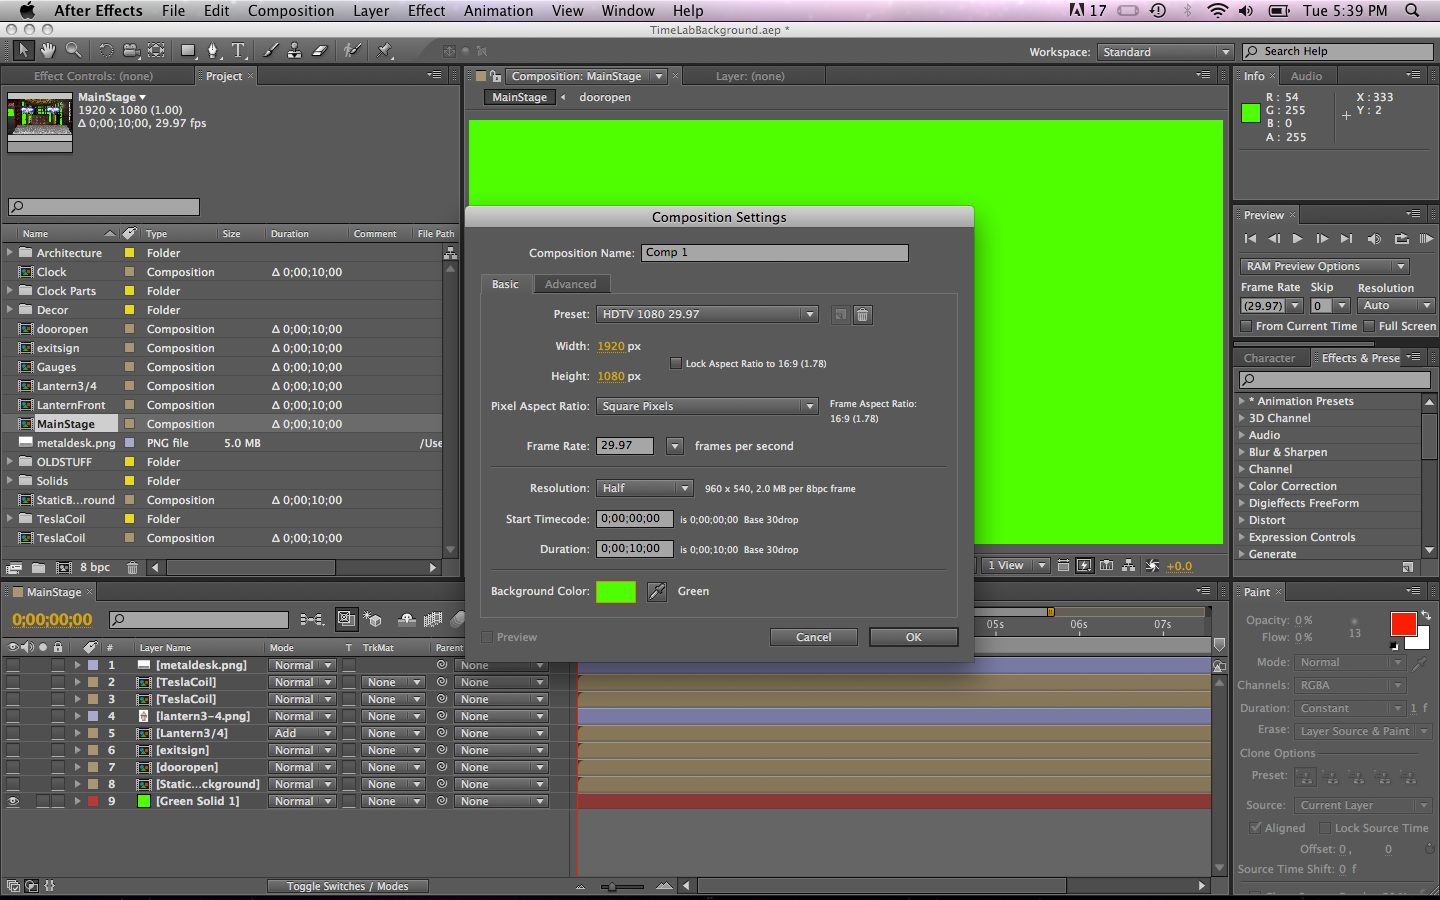The width and height of the screenshot is (1440, 900).
Task: Play the preview
Action: click(x=1298, y=239)
